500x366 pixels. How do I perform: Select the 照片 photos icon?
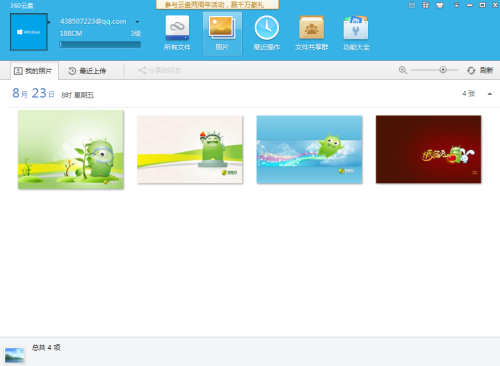[222, 33]
